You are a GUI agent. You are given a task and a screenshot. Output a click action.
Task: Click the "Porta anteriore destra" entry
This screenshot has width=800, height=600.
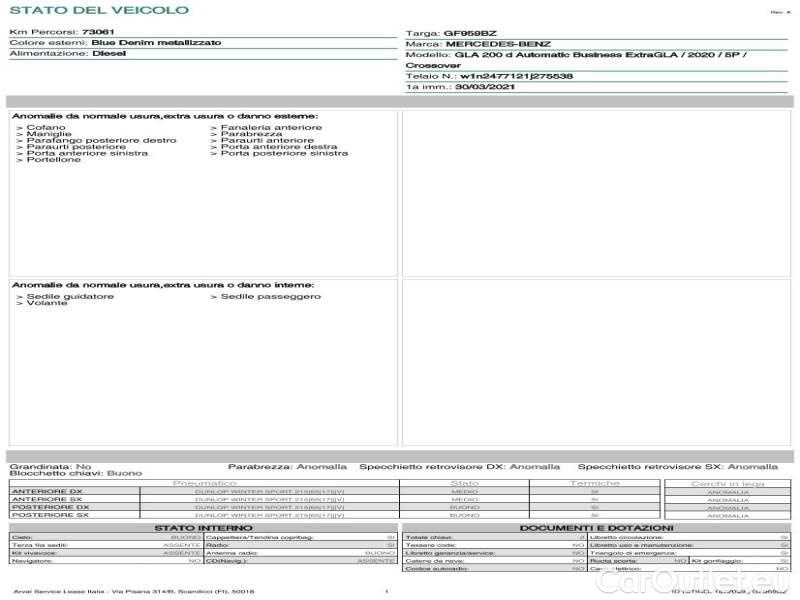click(x=279, y=146)
